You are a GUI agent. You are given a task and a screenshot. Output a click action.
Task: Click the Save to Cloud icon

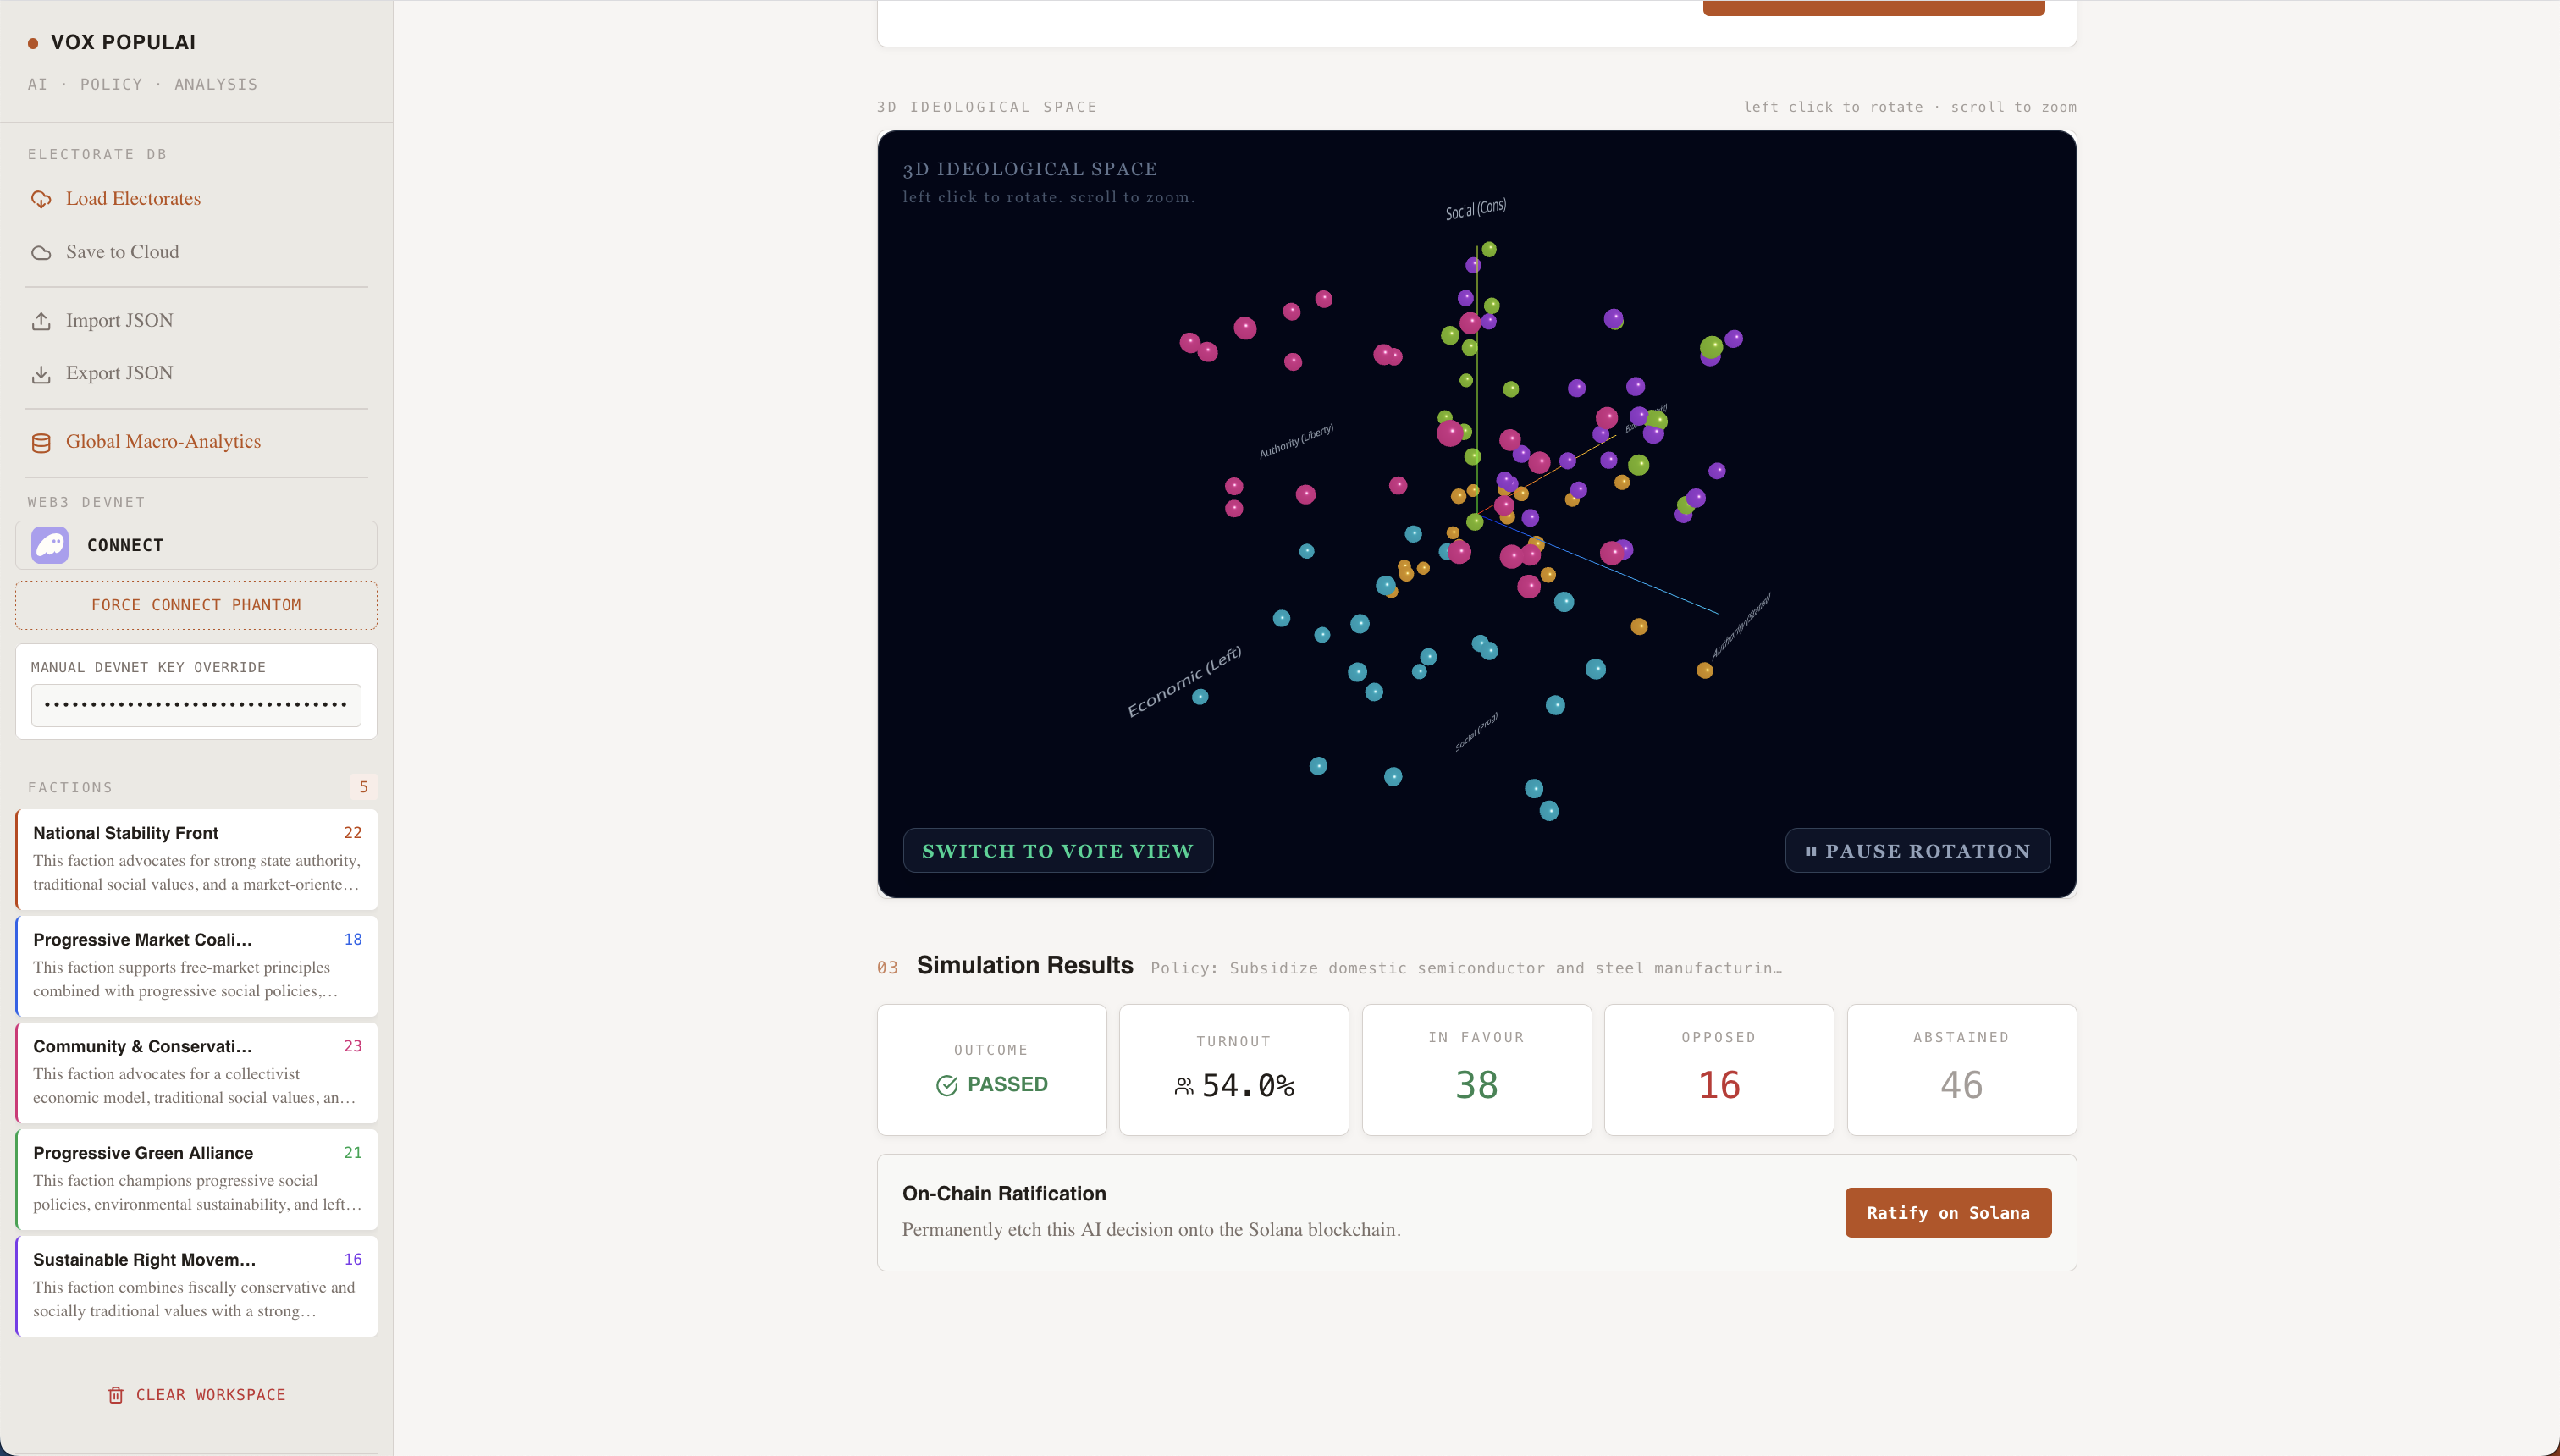[41, 253]
